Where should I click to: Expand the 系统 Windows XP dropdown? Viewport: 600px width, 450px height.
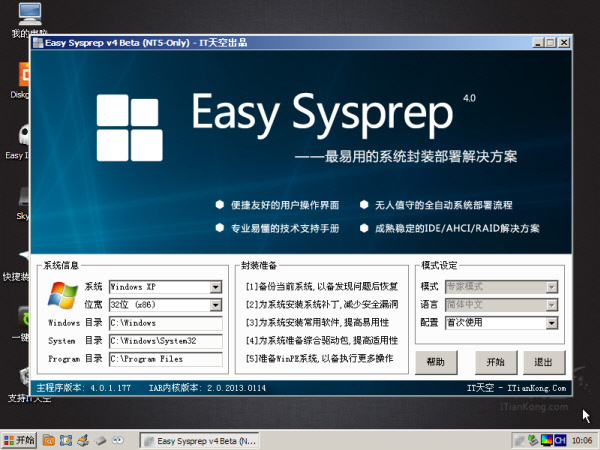tap(216, 287)
